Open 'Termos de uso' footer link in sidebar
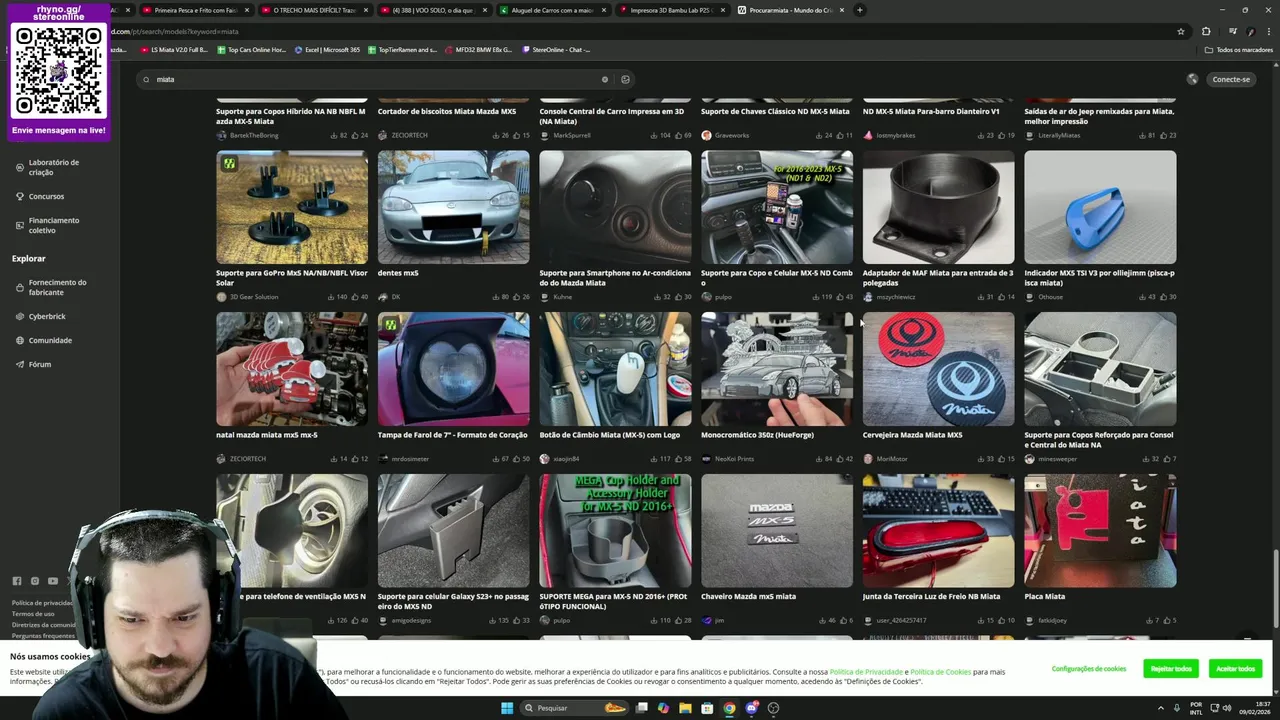 pos(33,614)
